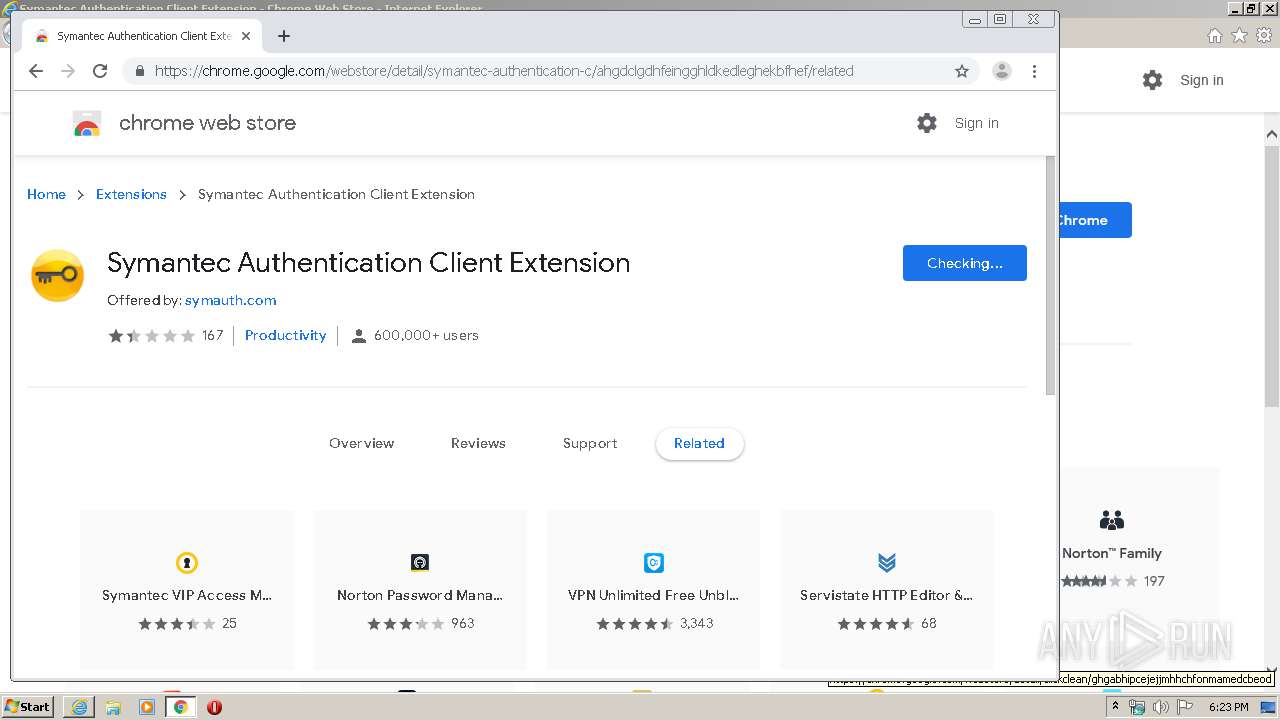Switch to the Reviews tab
The height and width of the screenshot is (720, 1280).
[478, 443]
